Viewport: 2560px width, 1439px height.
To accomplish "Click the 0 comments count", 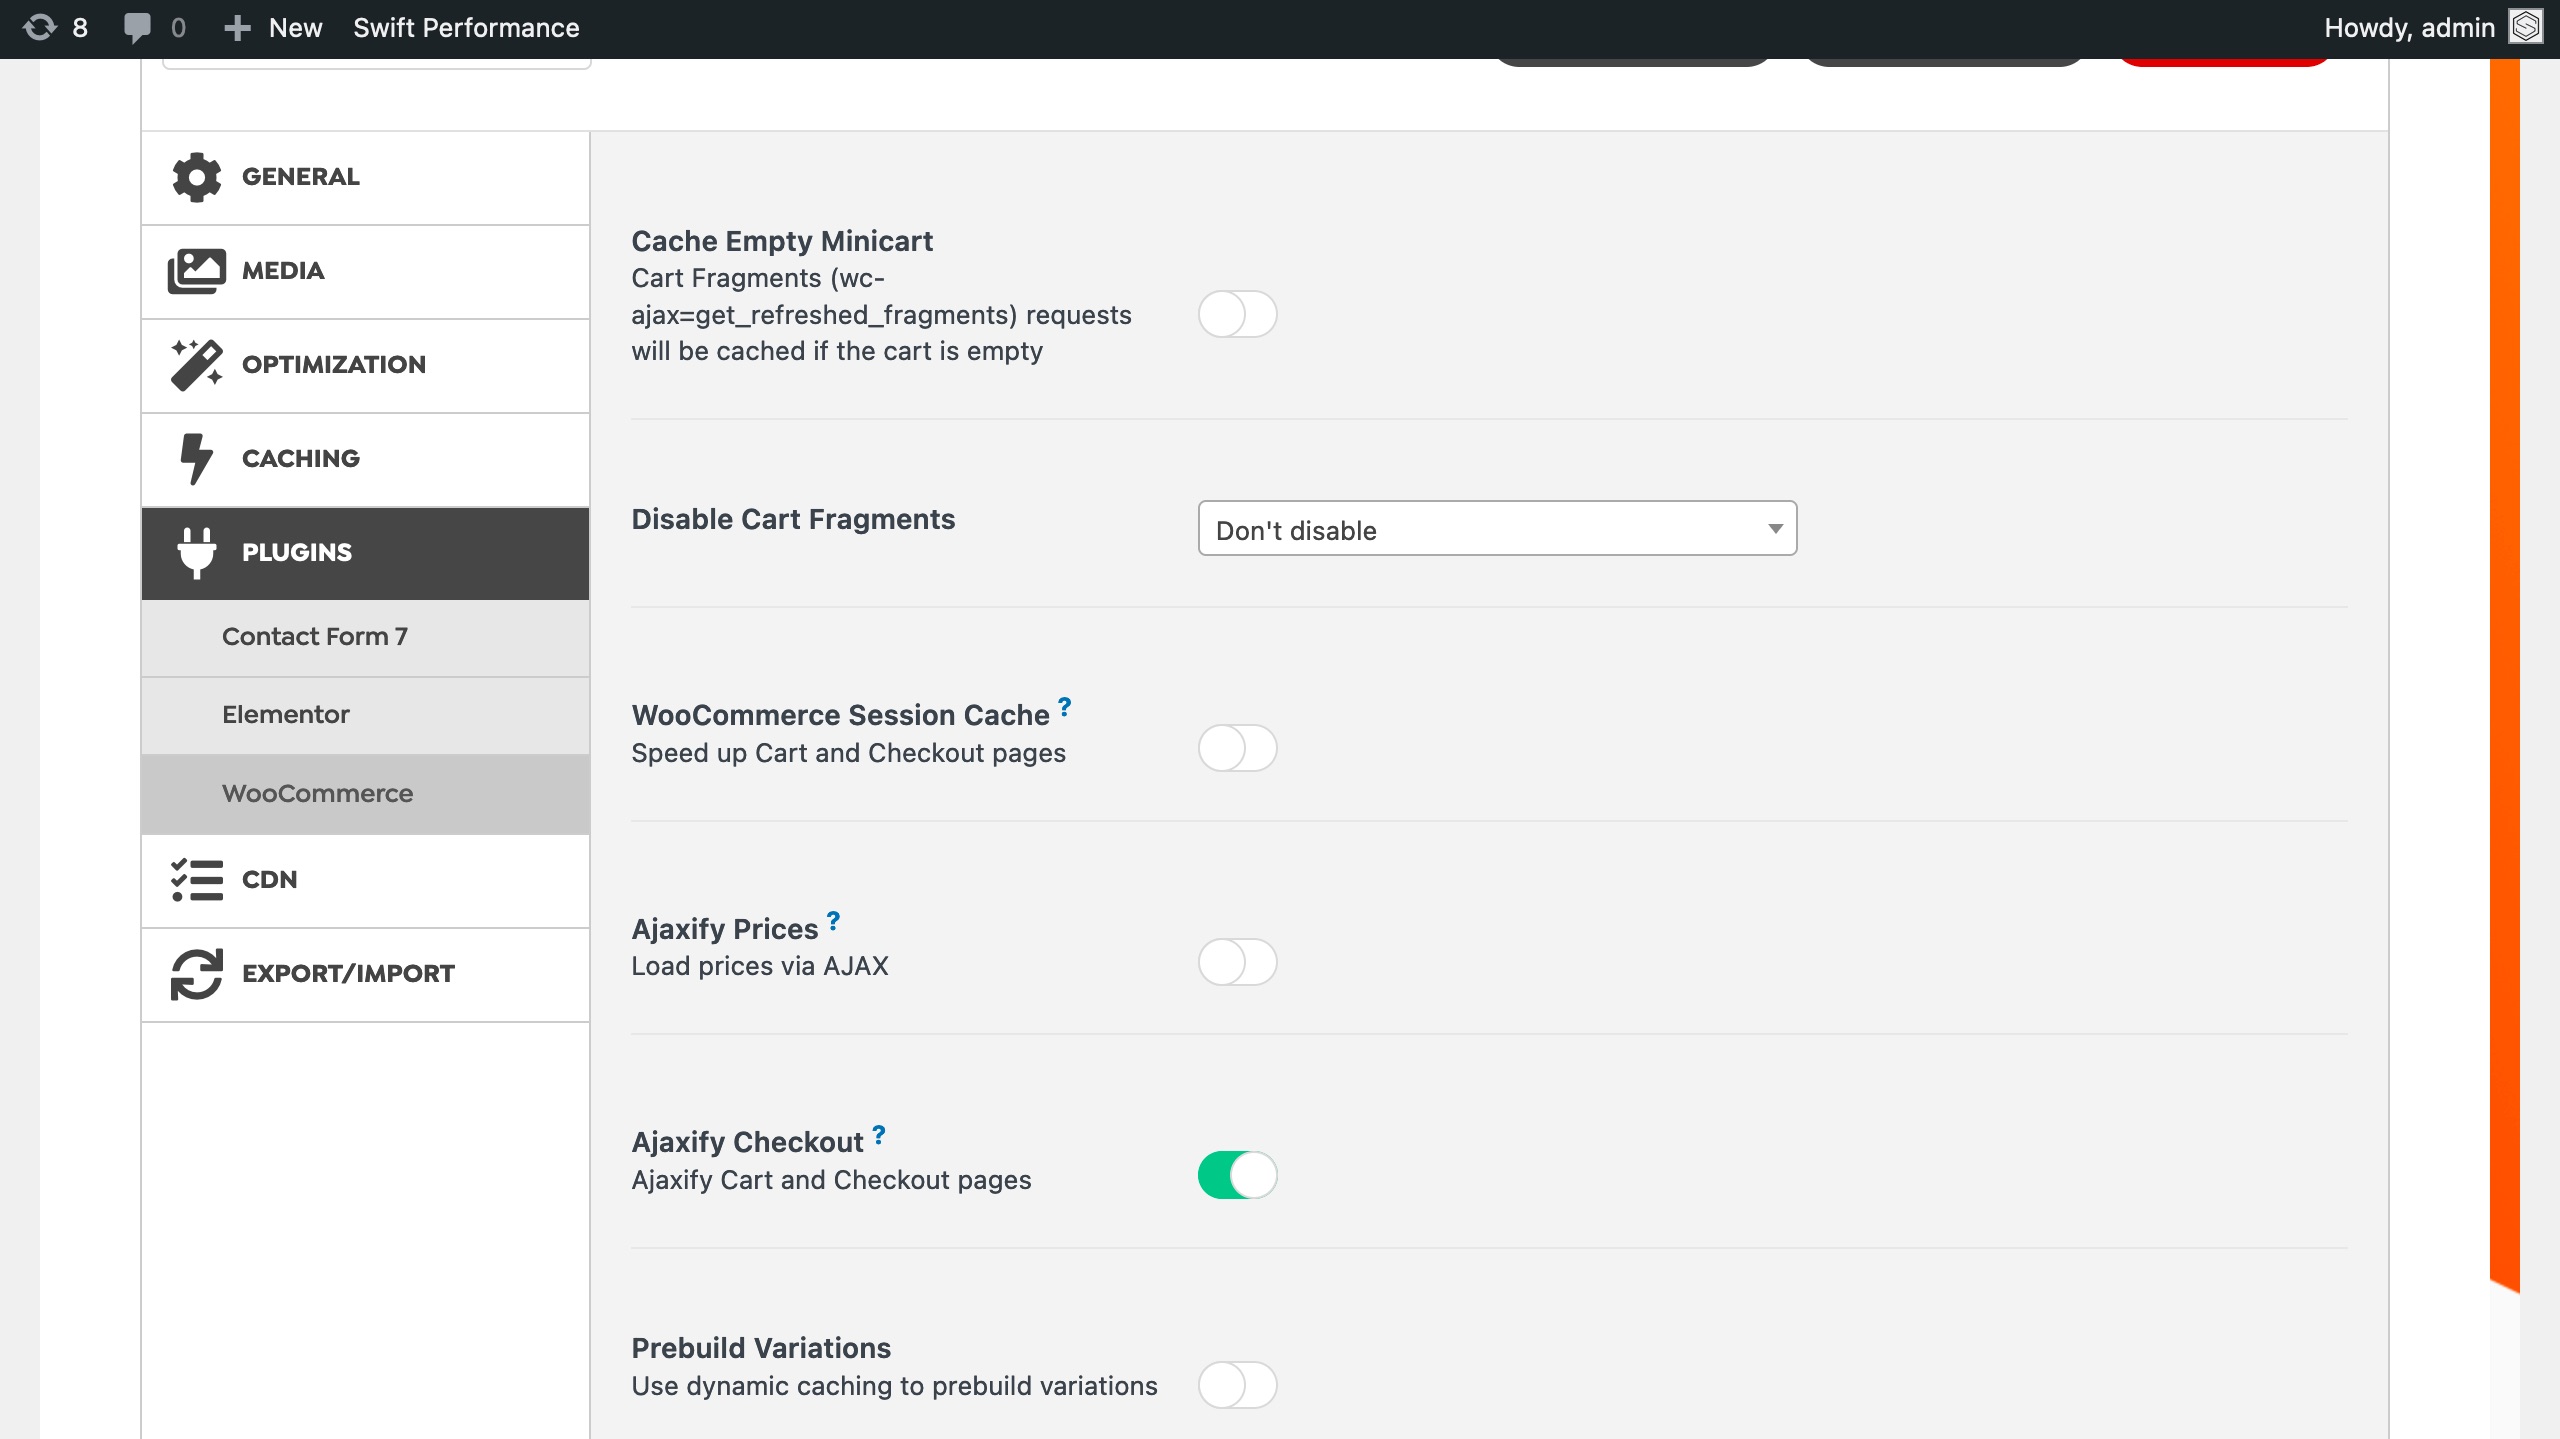I will [x=178, y=28].
